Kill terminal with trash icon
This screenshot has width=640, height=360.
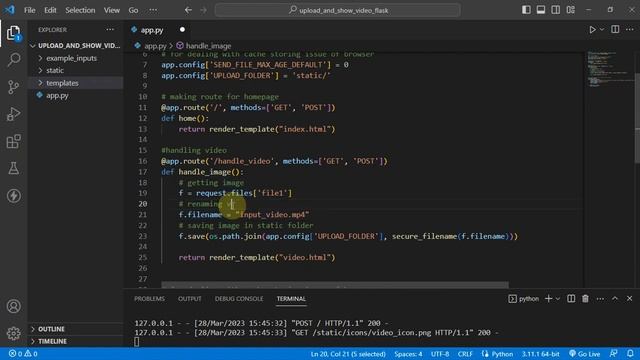[585, 299]
